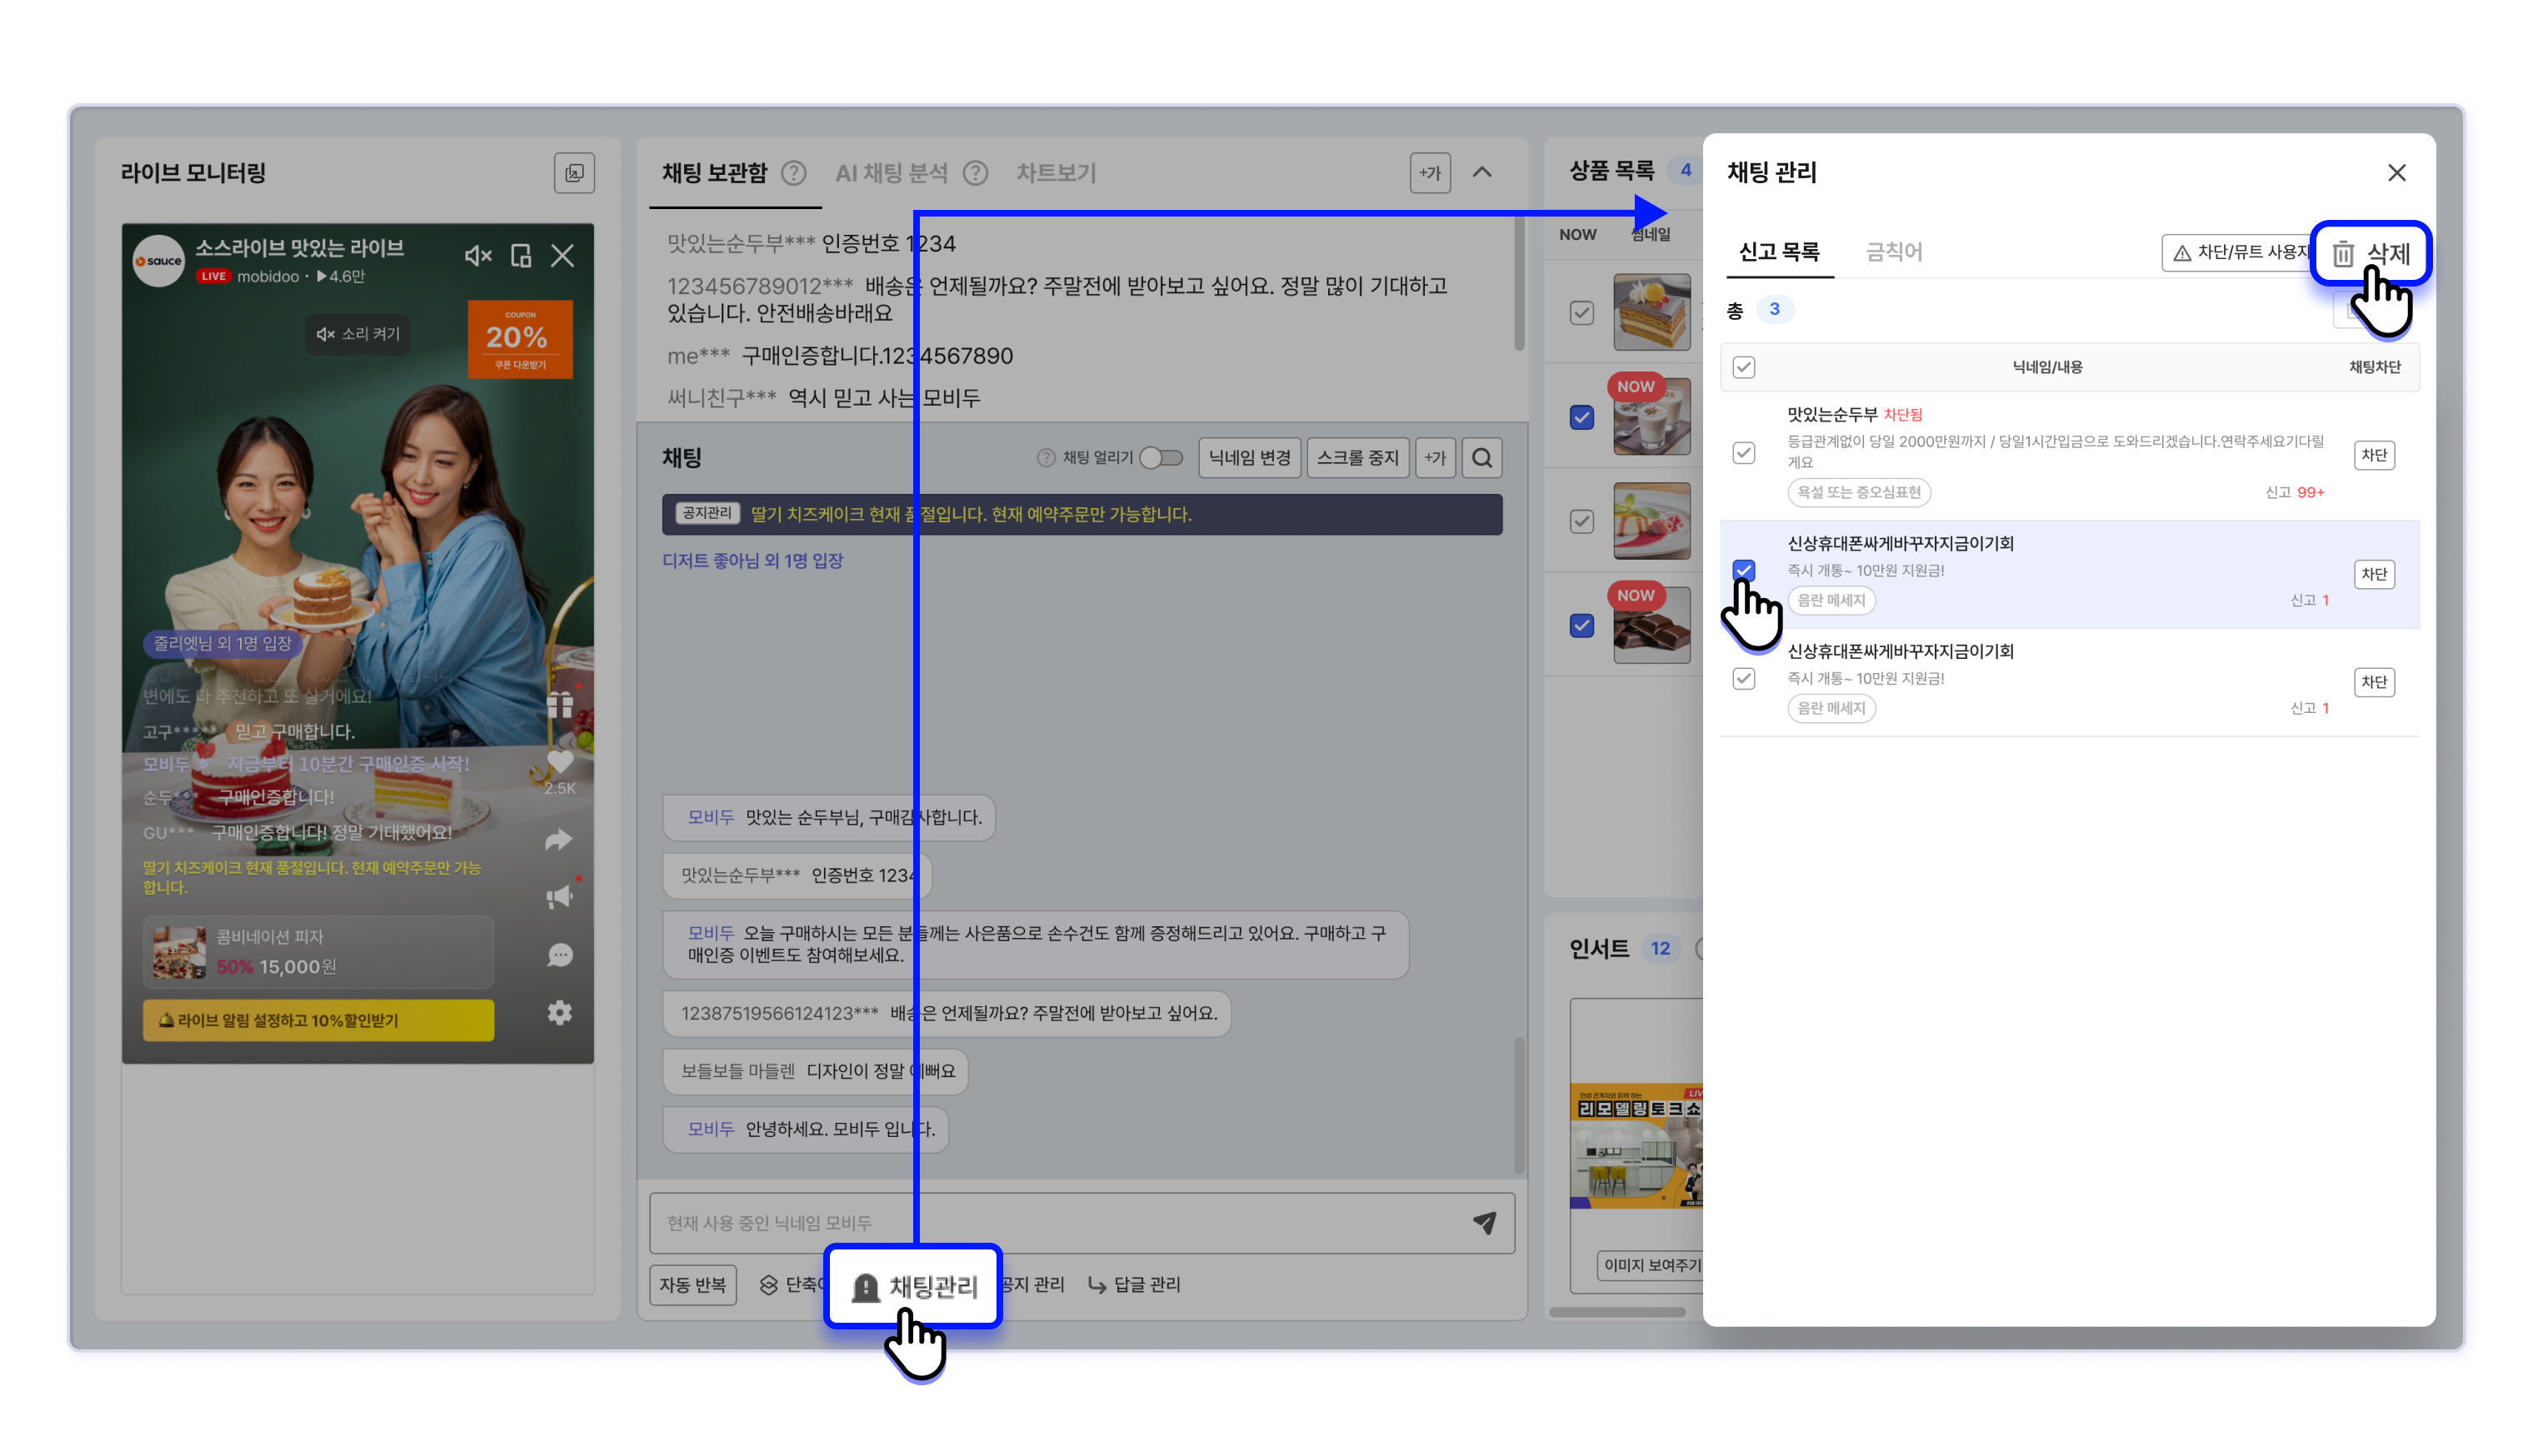Image resolution: width=2533 pixels, height=1456 pixels.
Task: Click the send message paper plane icon
Action: [1484, 1222]
